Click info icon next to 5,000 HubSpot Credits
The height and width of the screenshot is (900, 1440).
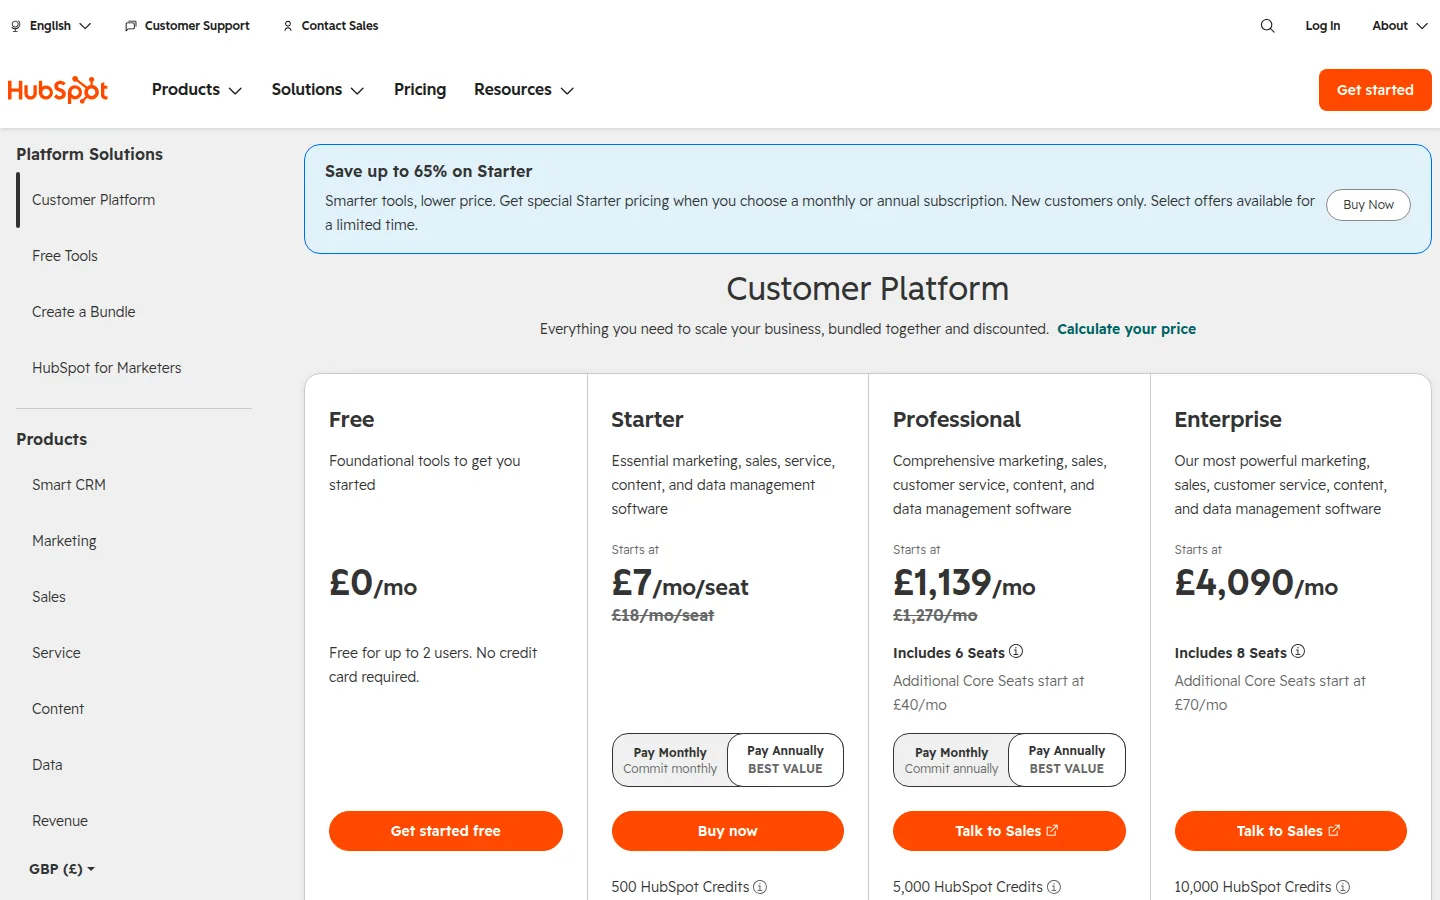(1054, 887)
